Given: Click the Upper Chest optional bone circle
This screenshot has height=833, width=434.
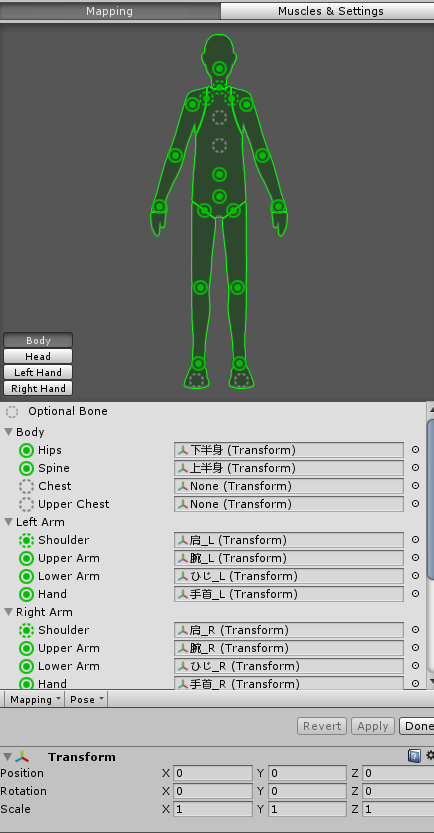Looking at the screenshot, I should click(26, 505).
